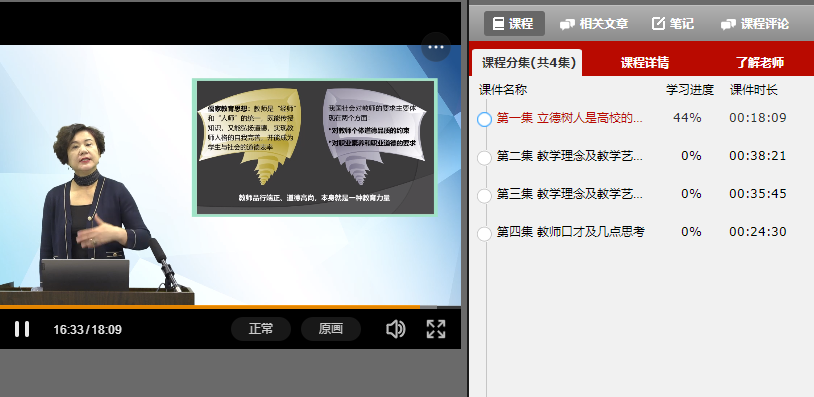Click the book icon on 课程 tab
This screenshot has width=814, height=397.
[x=498, y=24]
